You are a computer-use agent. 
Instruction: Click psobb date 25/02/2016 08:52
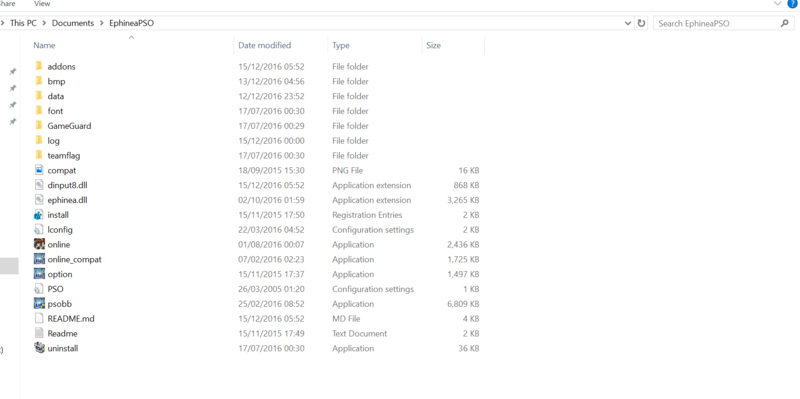[x=271, y=304]
